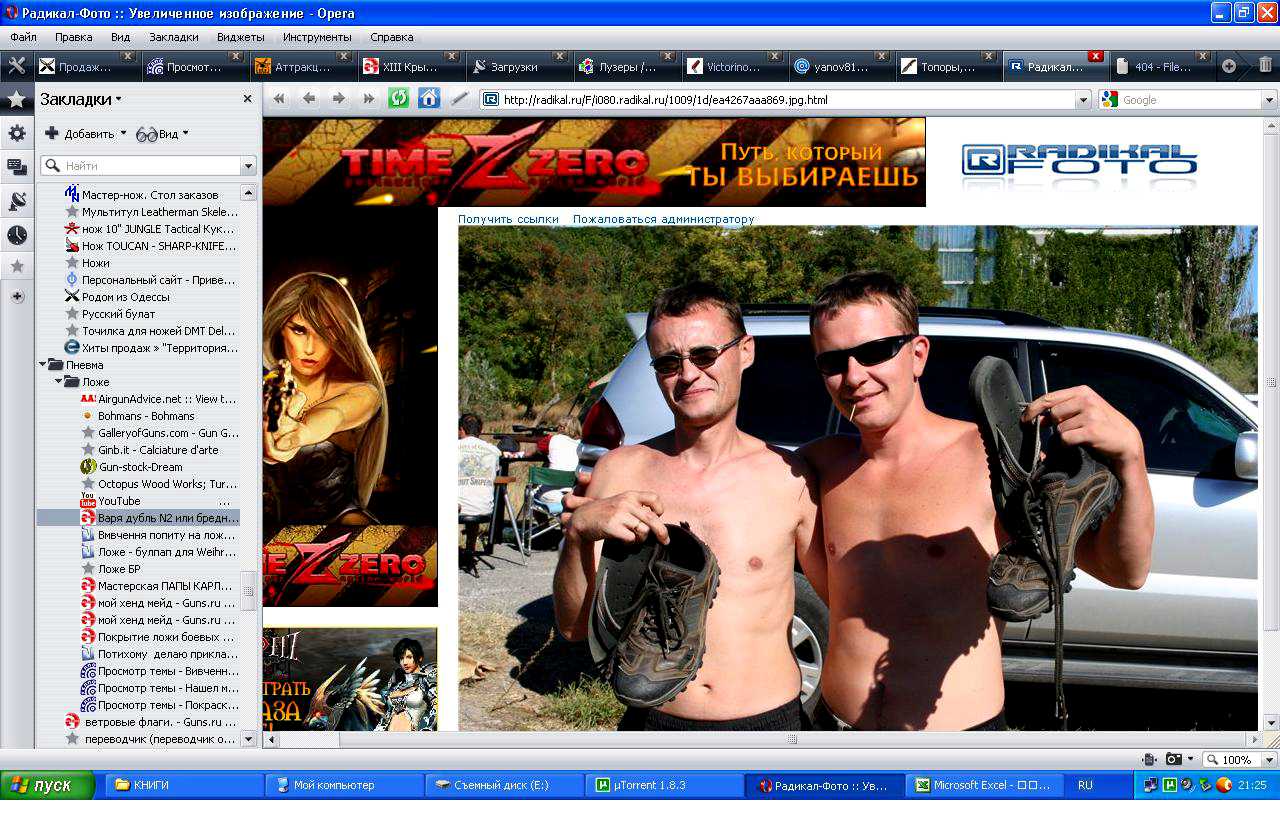Open the Закладки menu in menu bar
This screenshot has width=1280, height=826.
coord(173,37)
